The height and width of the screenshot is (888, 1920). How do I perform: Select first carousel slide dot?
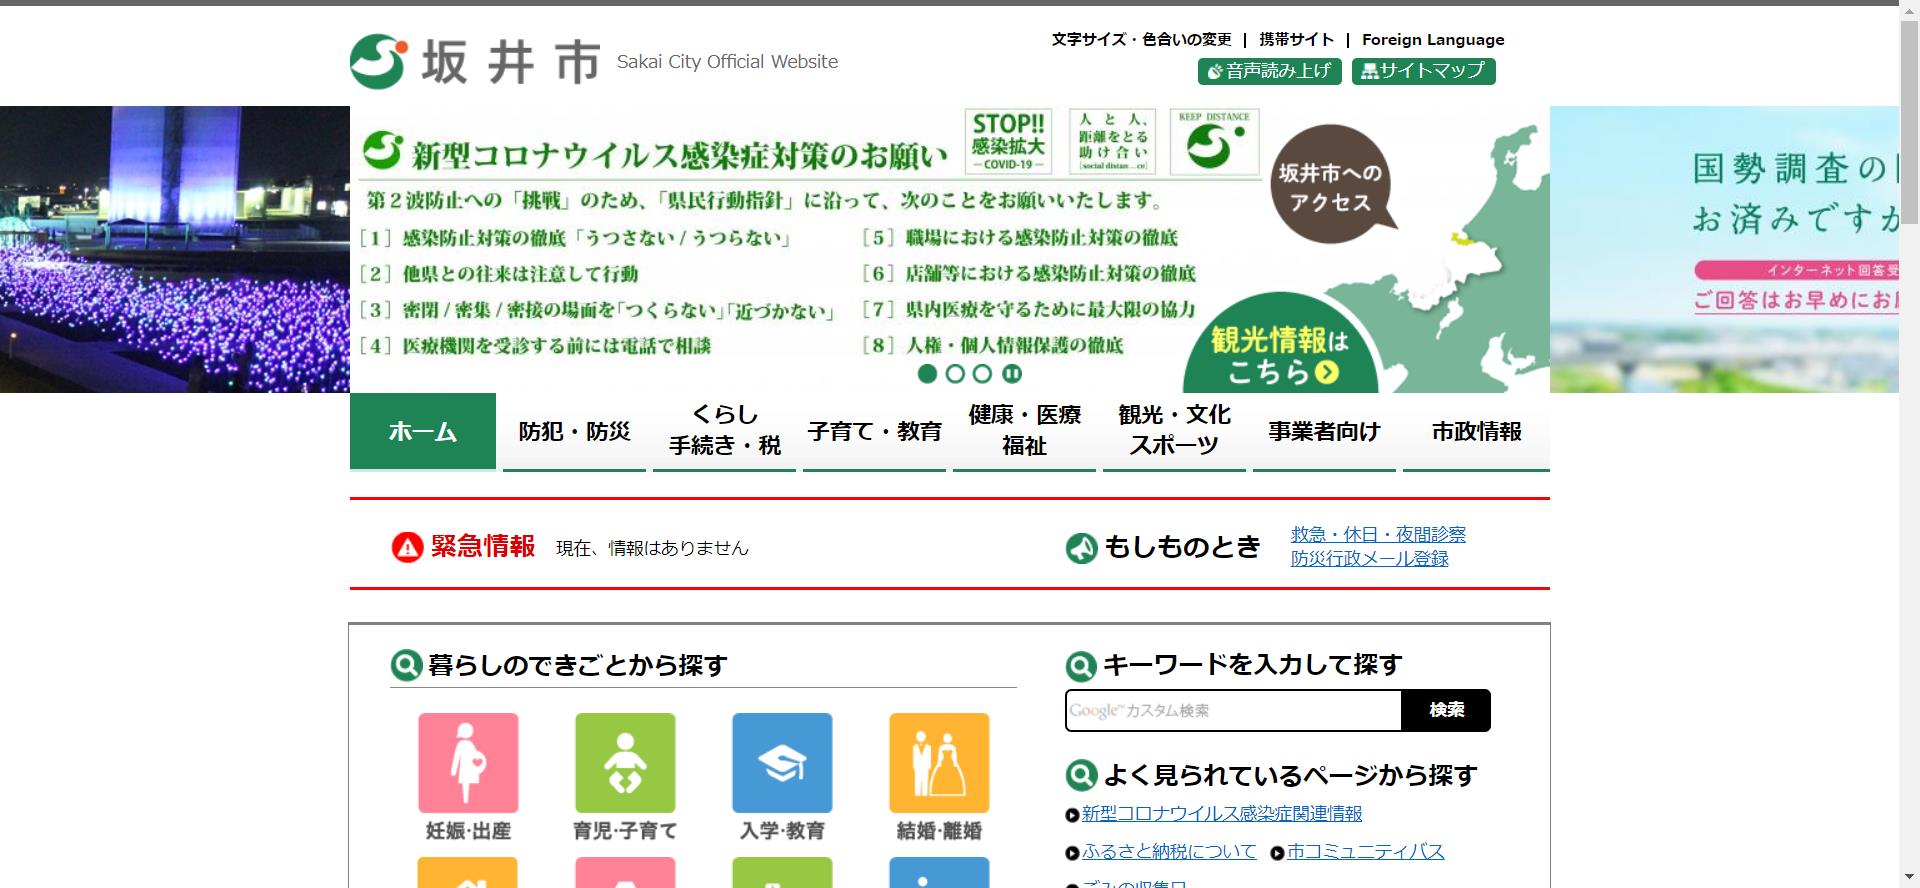tap(927, 374)
